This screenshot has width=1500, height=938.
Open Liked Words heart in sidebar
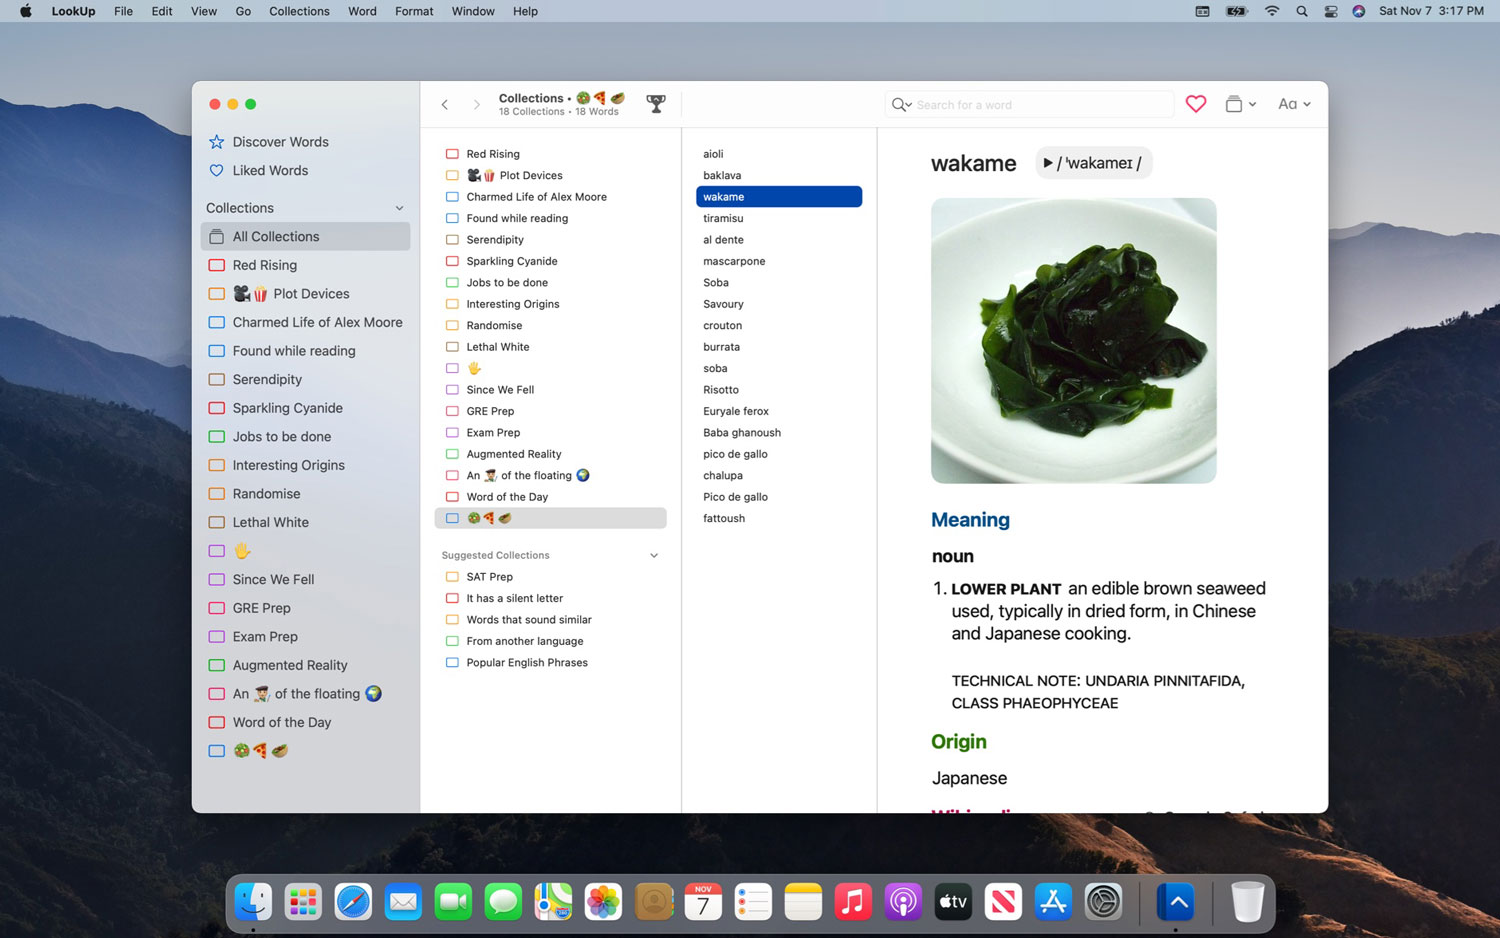(216, 171)
